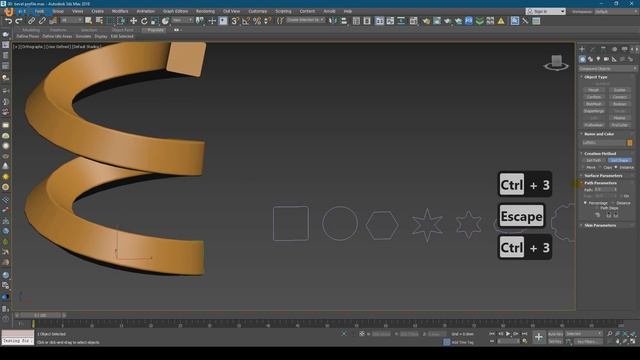Click the ProBoolean object type button

tap(594, 125)
